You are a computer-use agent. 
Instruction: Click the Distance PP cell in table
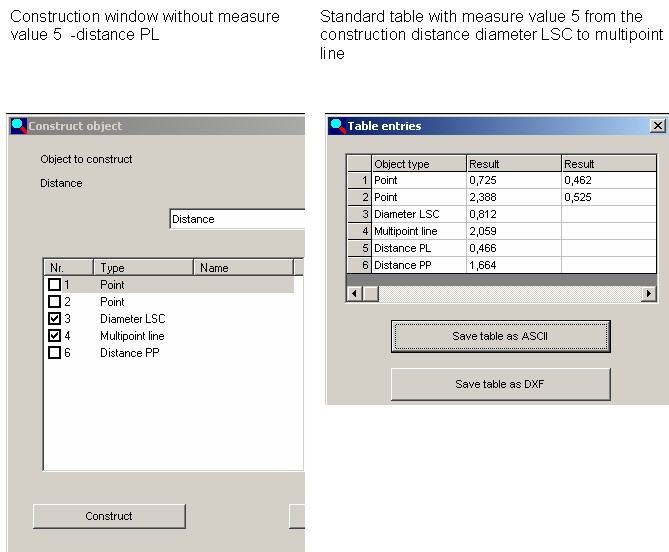click(419, 265)
